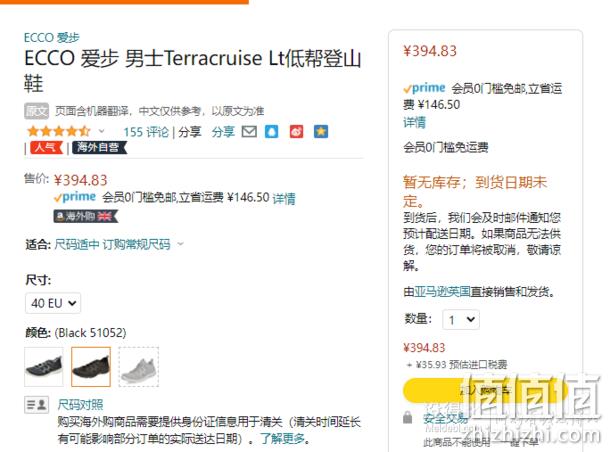The image size is (610, 452).
Task: Select the dark blue shoe thumbnail
Action: (x=44, y=367)
